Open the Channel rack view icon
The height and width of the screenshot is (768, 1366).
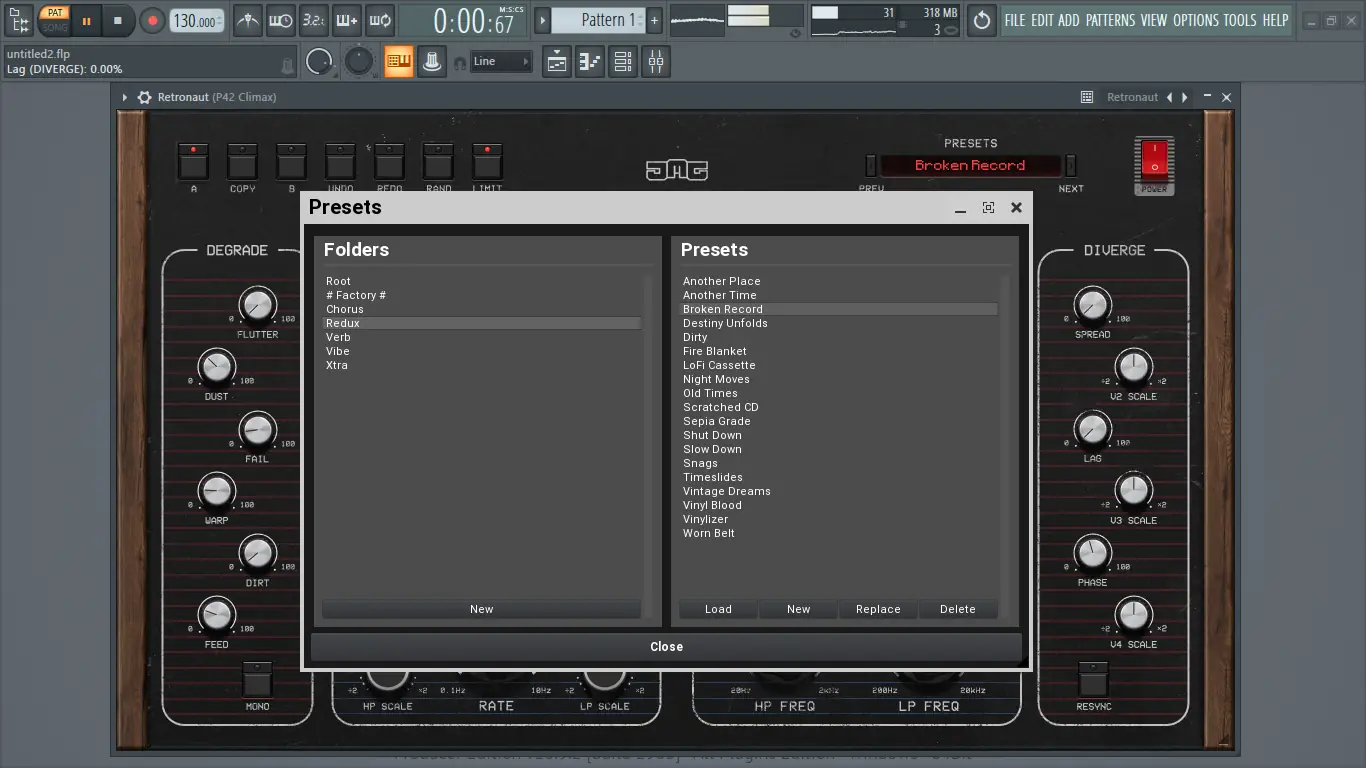(x=623, y=62)
